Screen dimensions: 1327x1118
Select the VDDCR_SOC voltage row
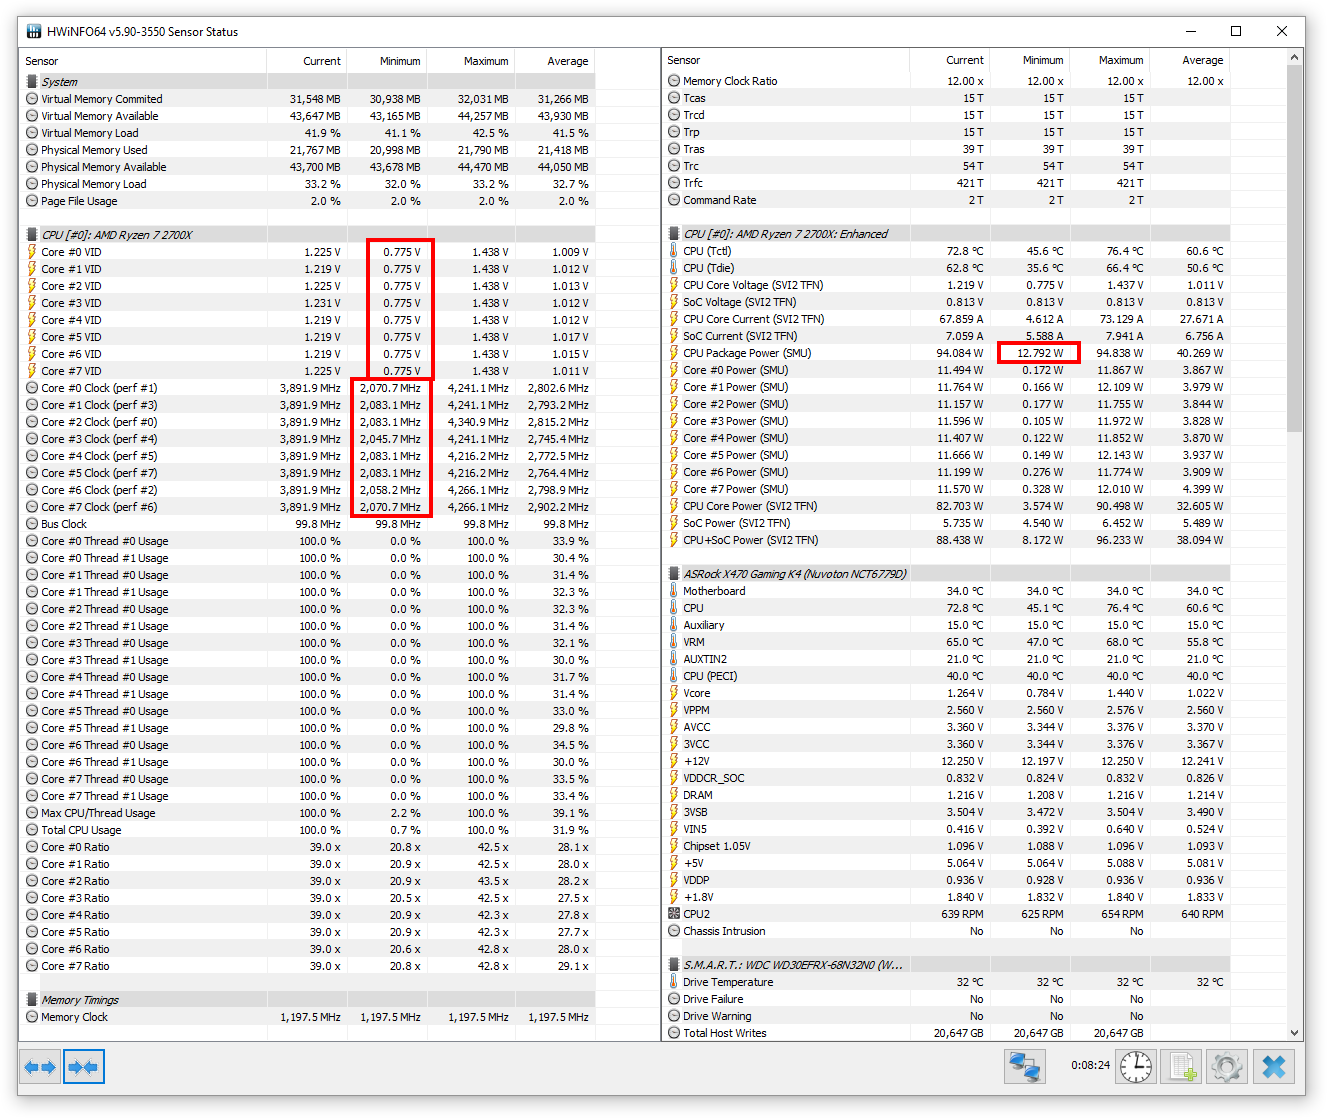948,778
